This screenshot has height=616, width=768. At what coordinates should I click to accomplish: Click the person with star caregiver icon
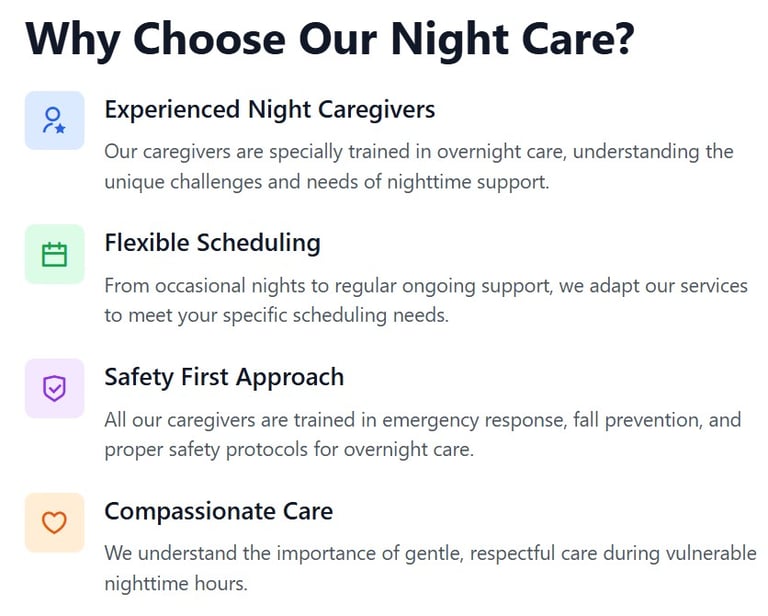[x=54, y=120]
